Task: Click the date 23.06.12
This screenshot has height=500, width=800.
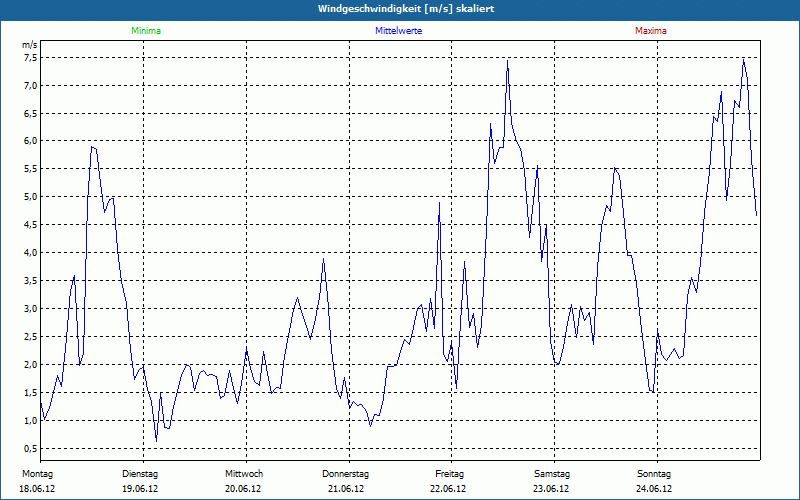Action: tap(551, 489)
